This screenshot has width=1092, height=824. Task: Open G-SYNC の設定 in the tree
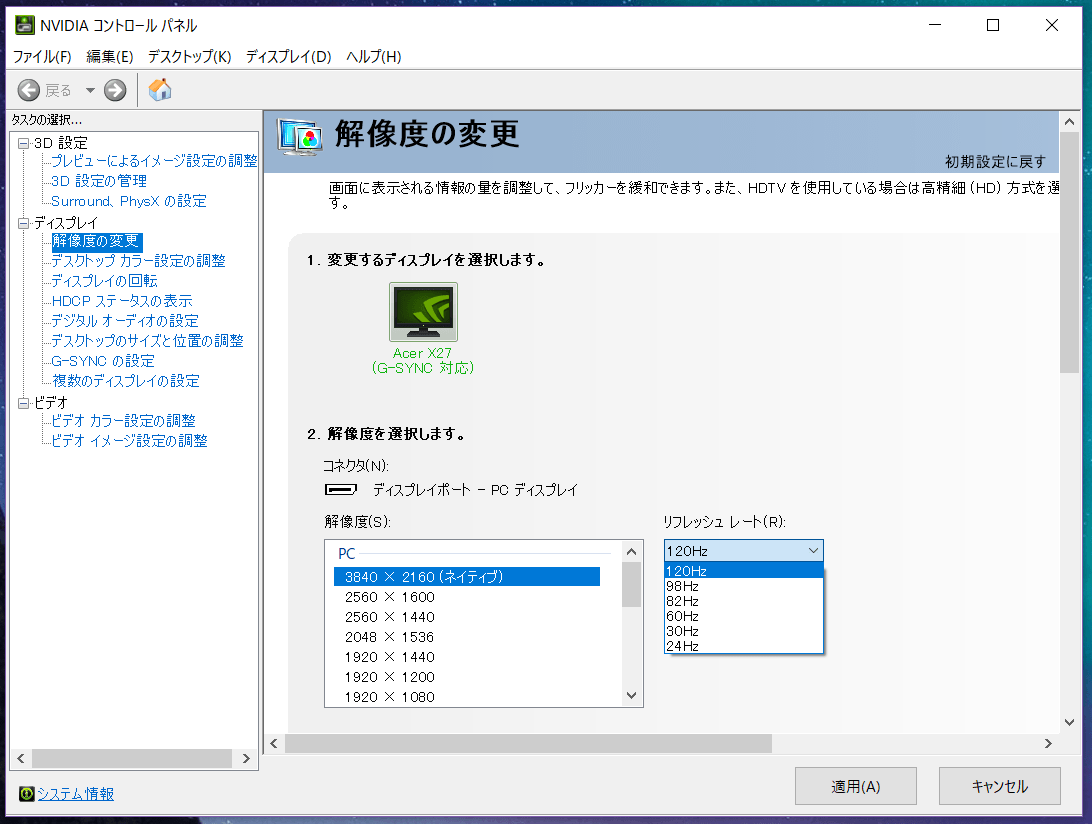point(103,361)
